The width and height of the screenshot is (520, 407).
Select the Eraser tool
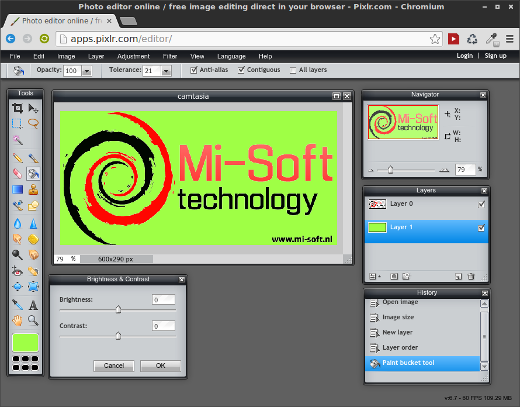[17, 173]
